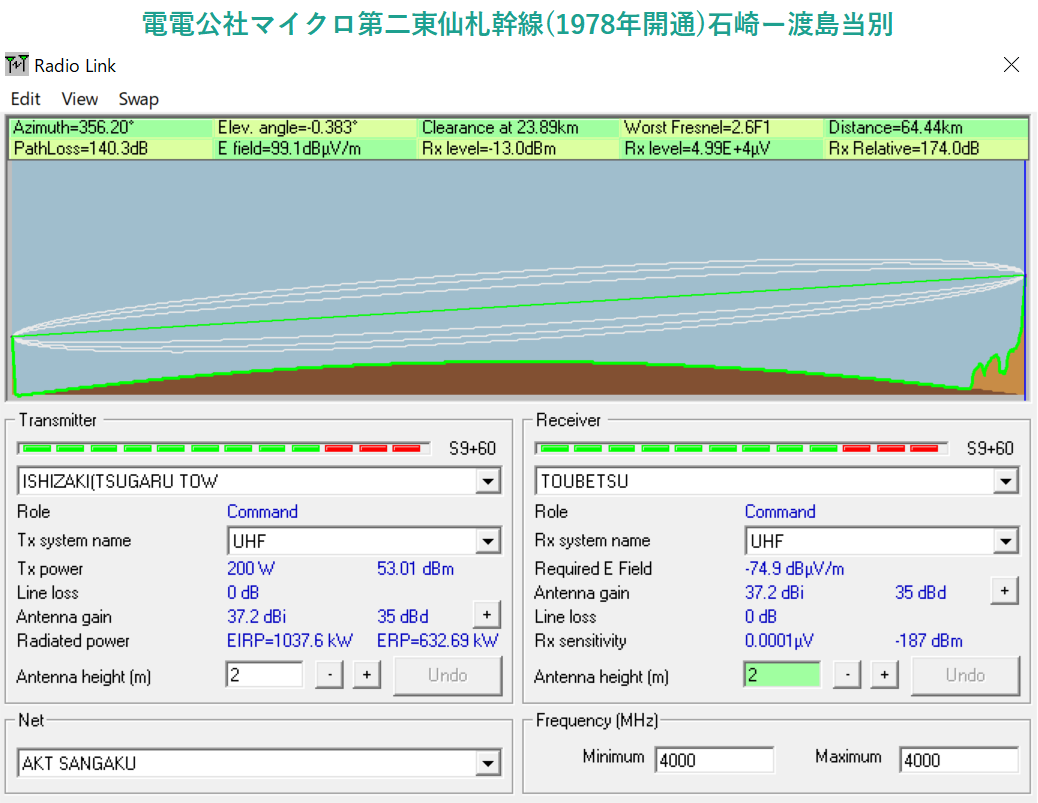1038x803 pixels.
Task: Click the Radio Link window icon
Action: click(17, 65)
